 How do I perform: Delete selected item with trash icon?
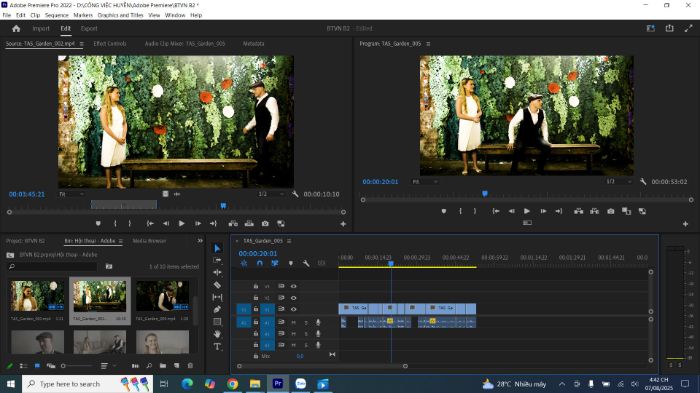[x=191, y=366]
